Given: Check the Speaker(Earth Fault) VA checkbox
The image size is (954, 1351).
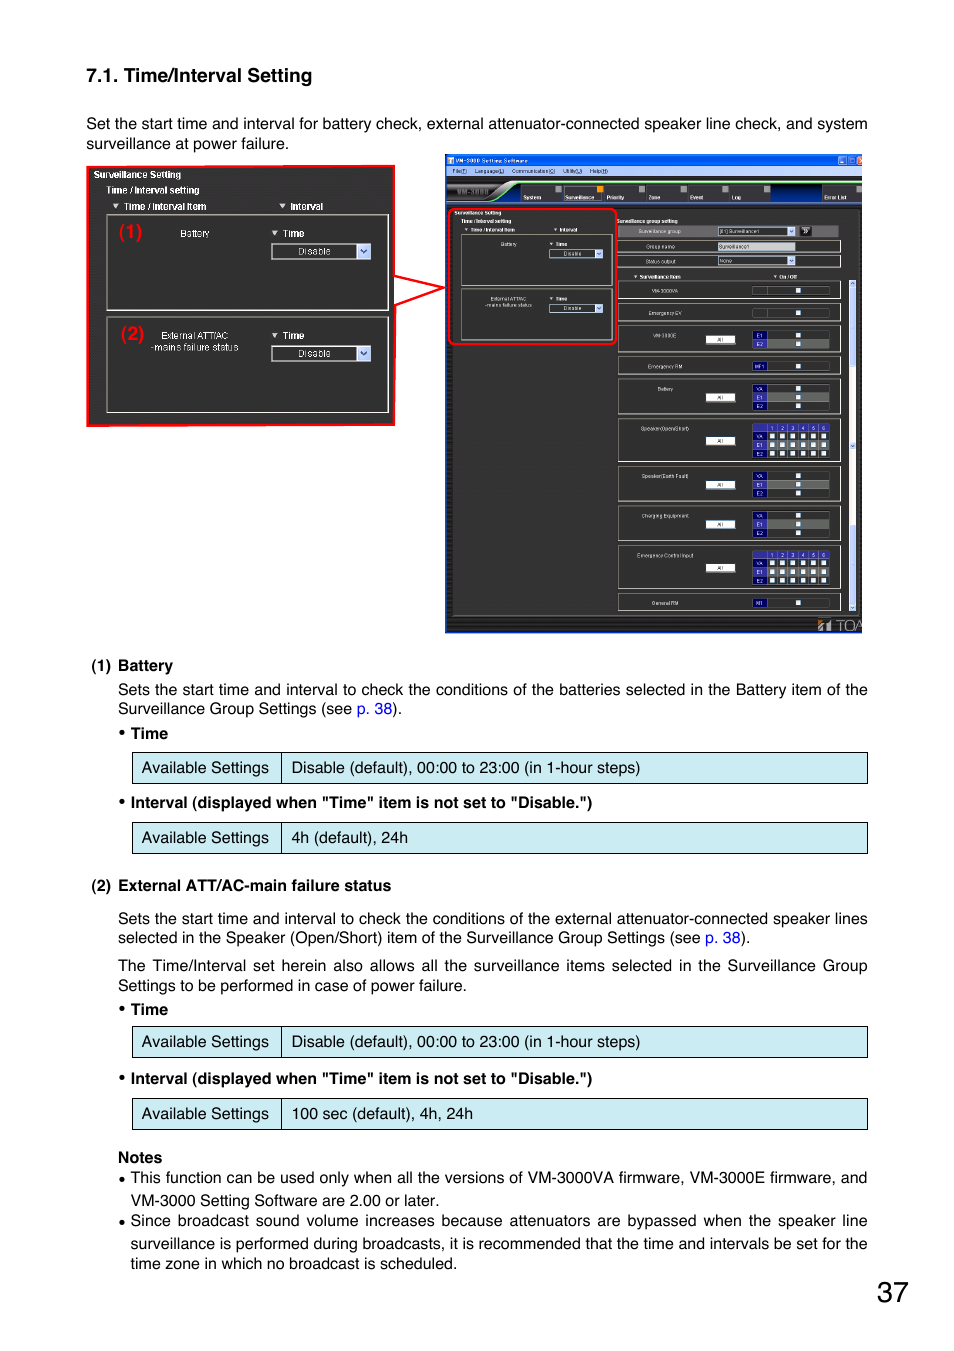Looking at the screenshot, I should coord(798,476).
